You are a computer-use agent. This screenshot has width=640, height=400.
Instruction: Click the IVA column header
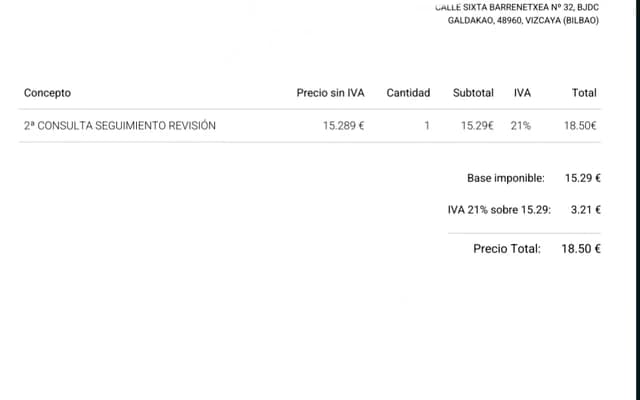[x=522, y=93]
